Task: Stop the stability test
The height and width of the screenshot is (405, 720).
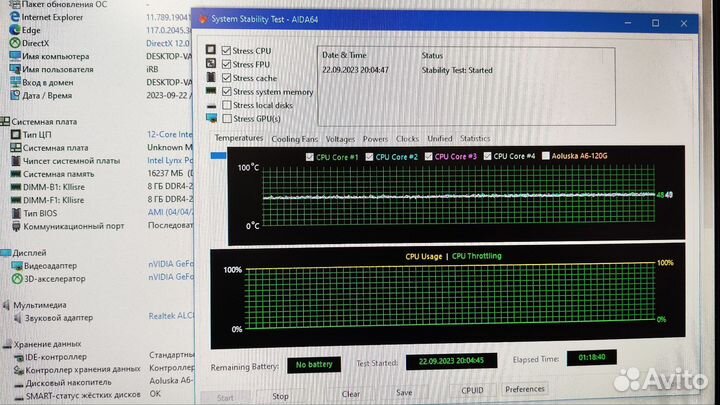Action: click(280, 396)
